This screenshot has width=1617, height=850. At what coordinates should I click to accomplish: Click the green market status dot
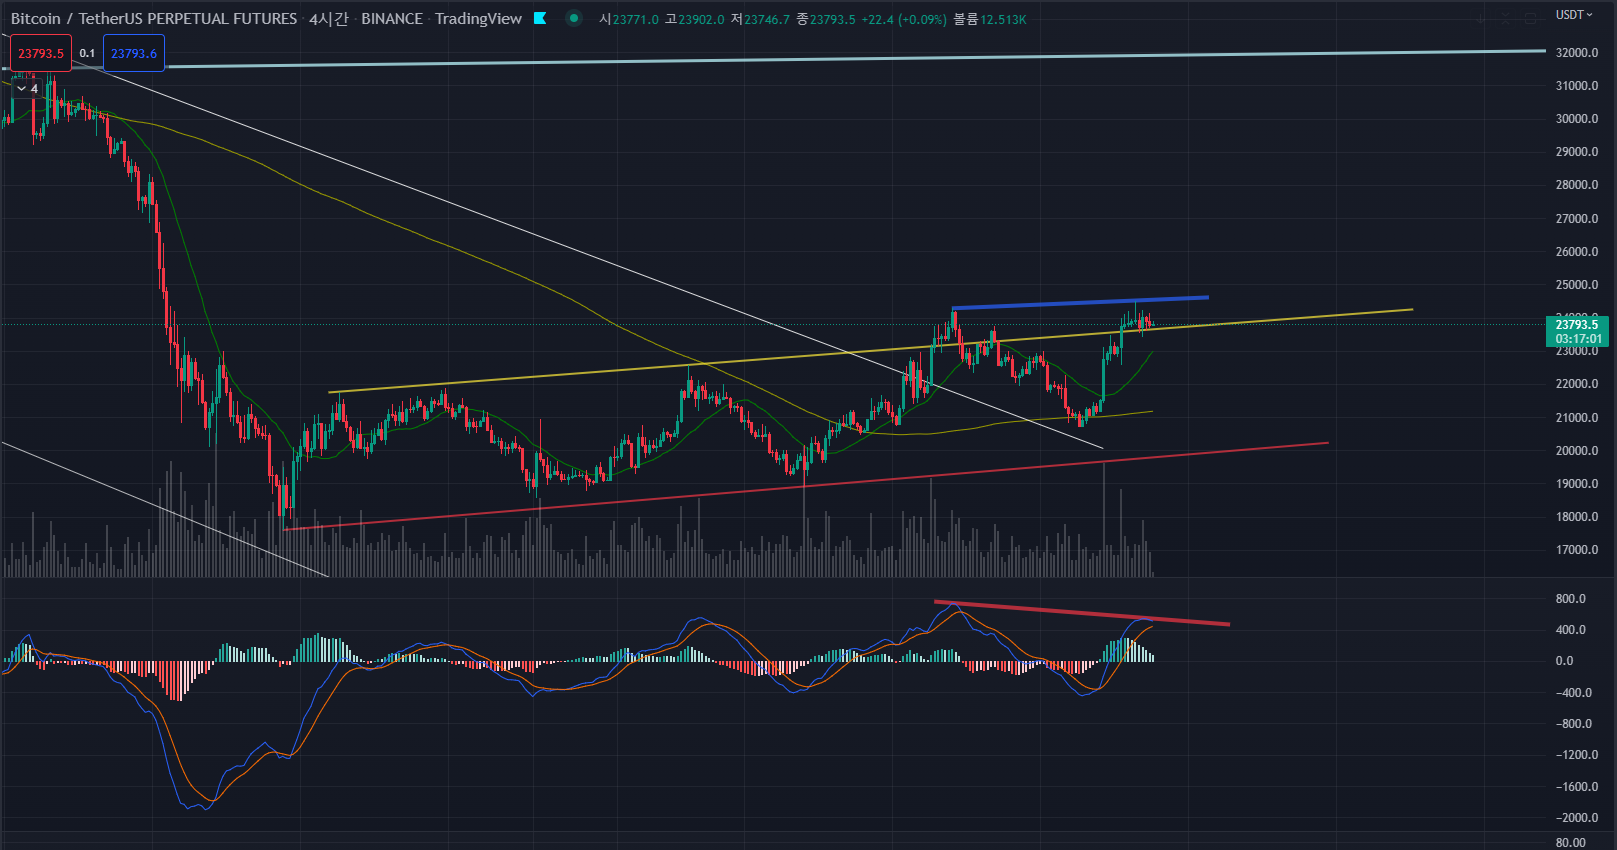click(x=574, y=18)
